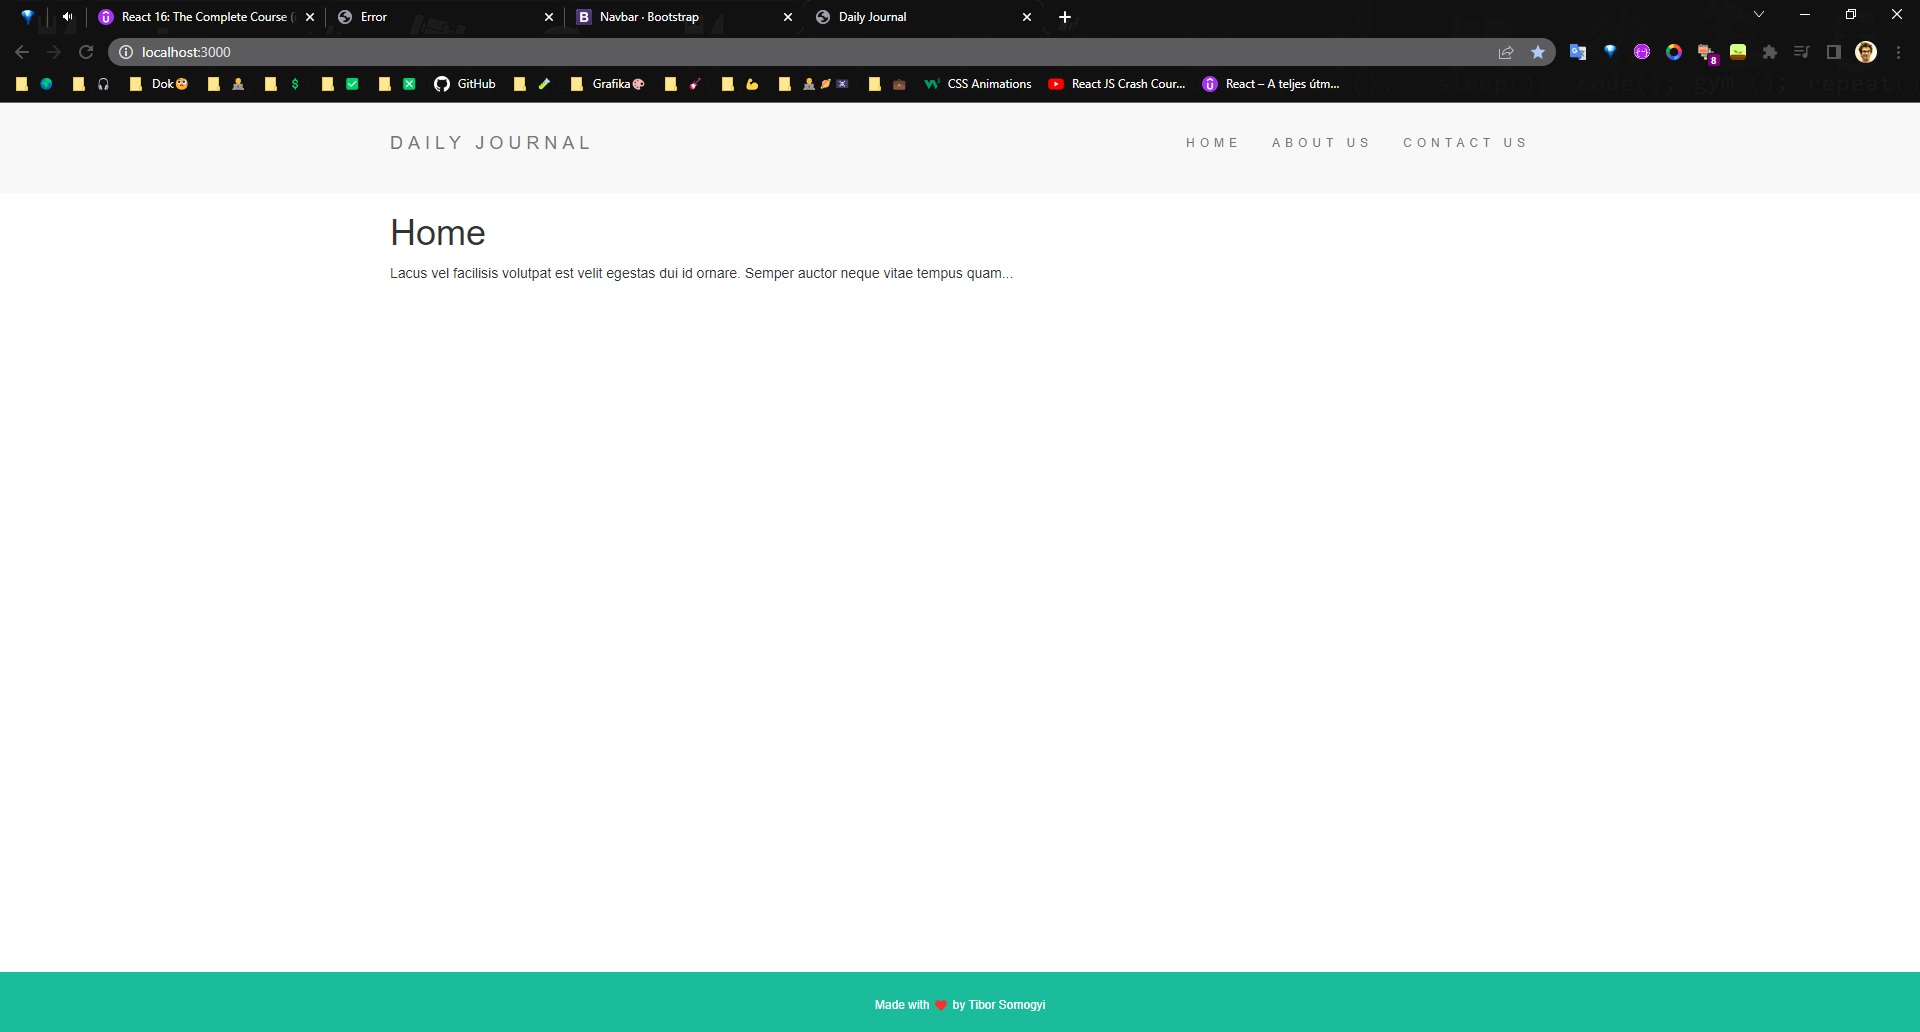Reload the current page
Viewport: 1920px width, 1032px height.
tap(86, 52)
